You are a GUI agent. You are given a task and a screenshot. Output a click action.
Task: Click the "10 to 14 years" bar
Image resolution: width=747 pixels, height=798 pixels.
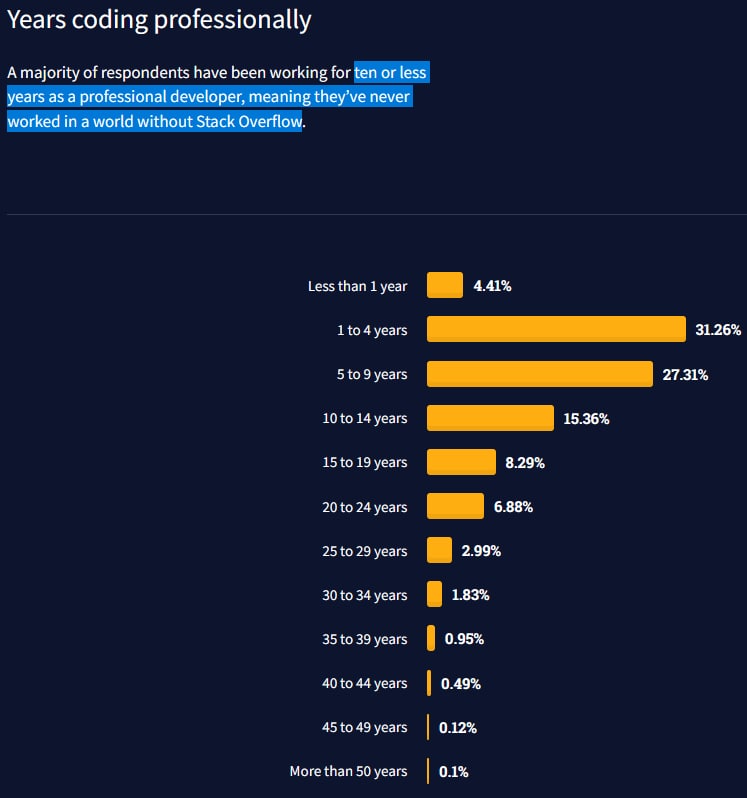tap(490, 418)
